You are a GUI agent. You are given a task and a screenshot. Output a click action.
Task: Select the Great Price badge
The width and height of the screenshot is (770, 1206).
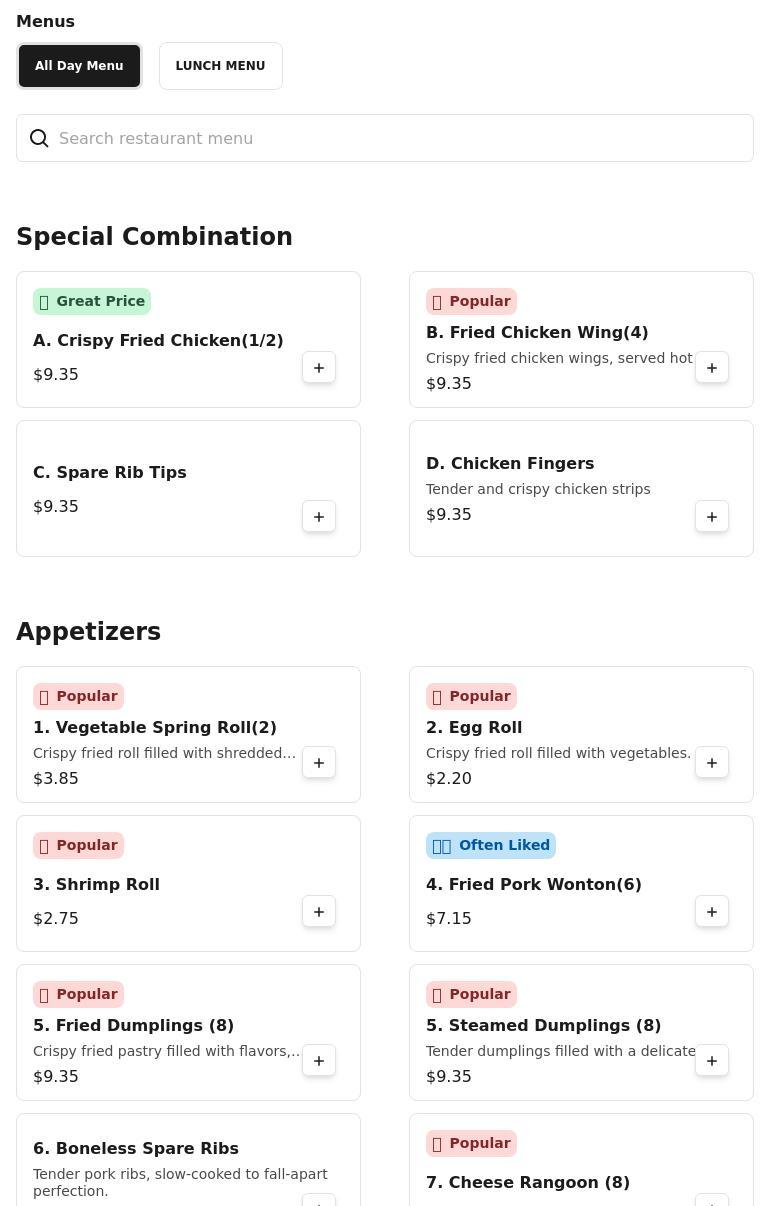click(92, 301)
